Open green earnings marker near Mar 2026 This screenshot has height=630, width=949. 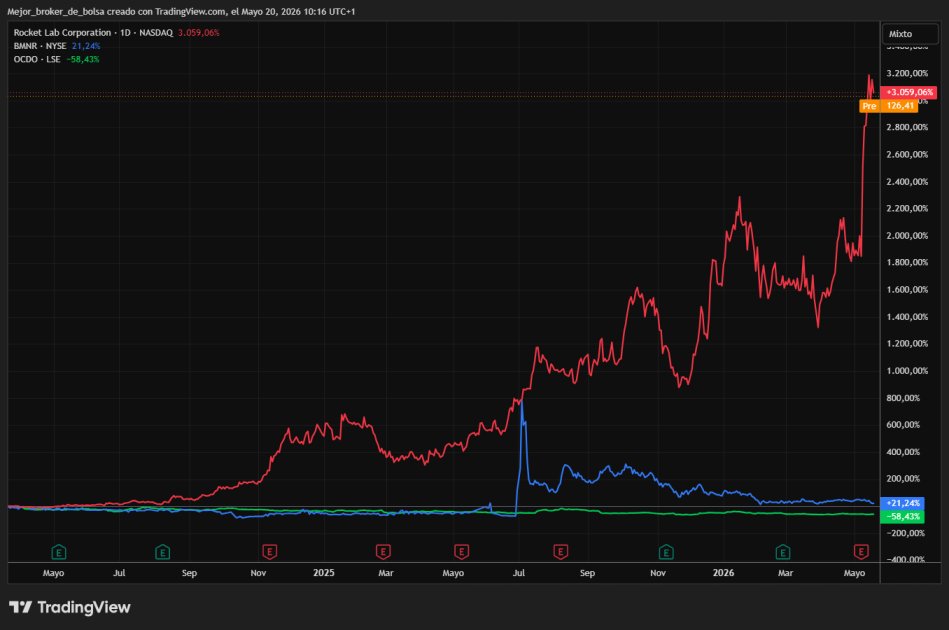coord(783,552)
